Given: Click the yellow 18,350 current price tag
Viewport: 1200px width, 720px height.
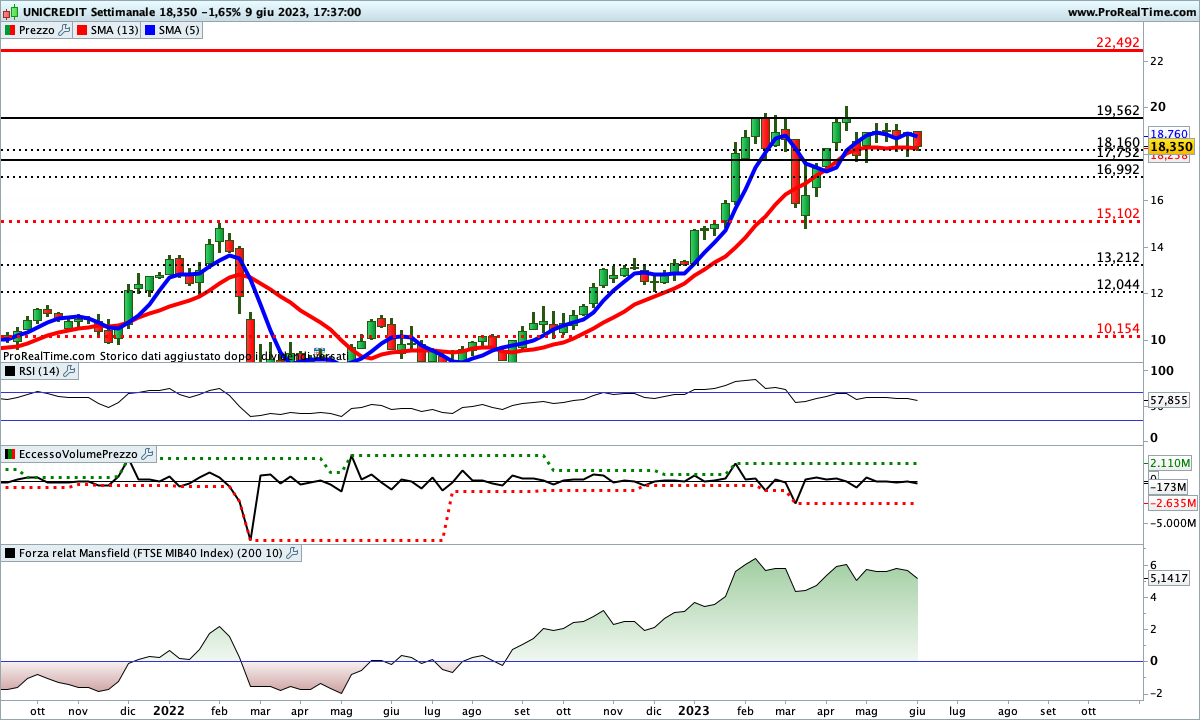Looking at the screenshot, I should coord(1169,145).
